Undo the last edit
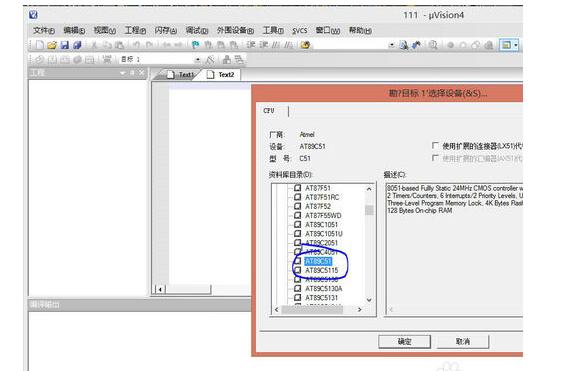This screenshot has width=587, height=371. click(x=136, y=45)
